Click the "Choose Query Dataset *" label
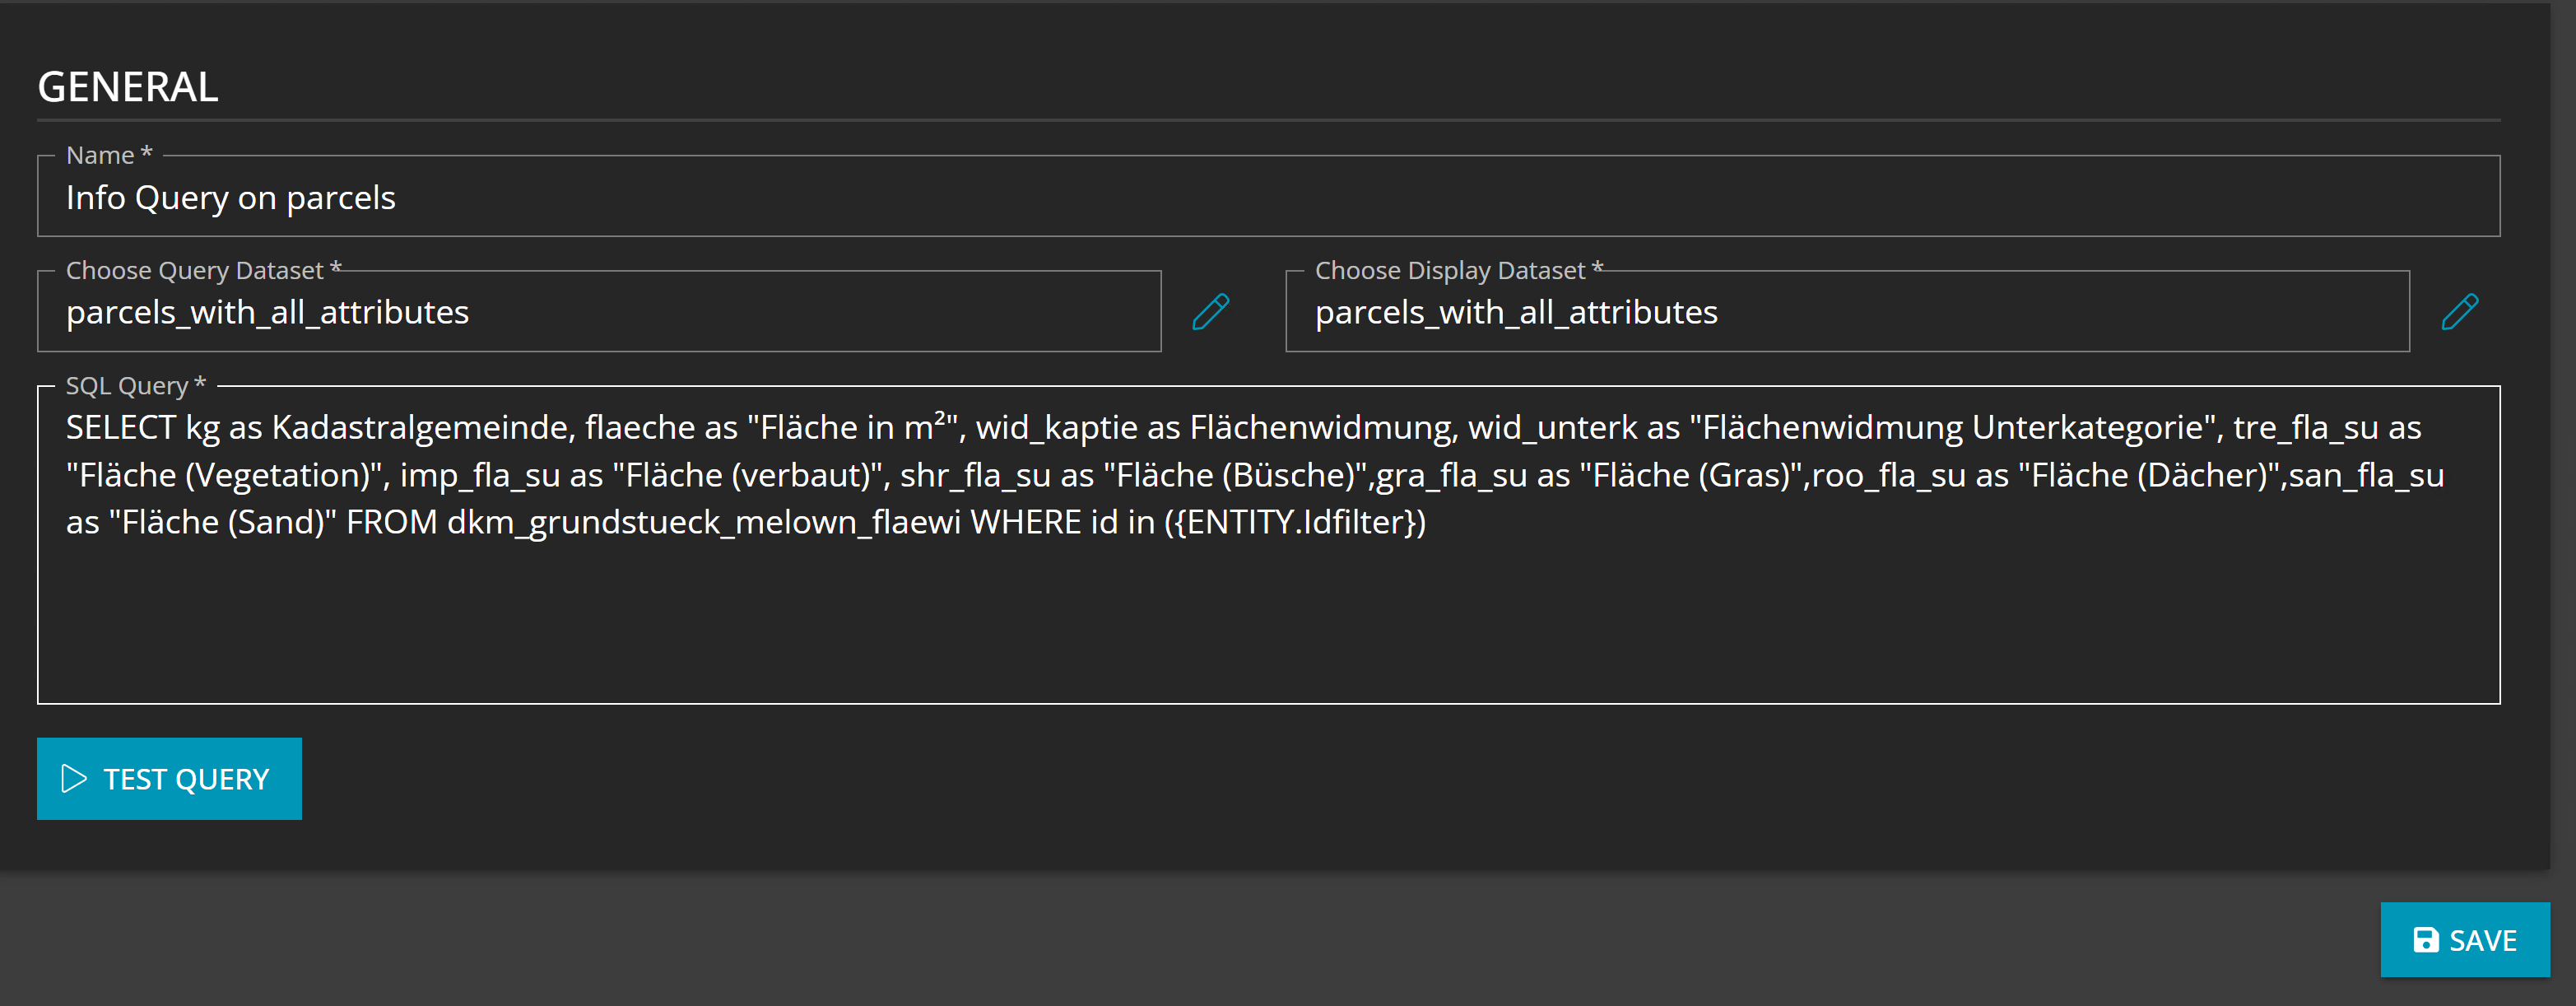2576x1006 pixels. (x=203, y=271)
